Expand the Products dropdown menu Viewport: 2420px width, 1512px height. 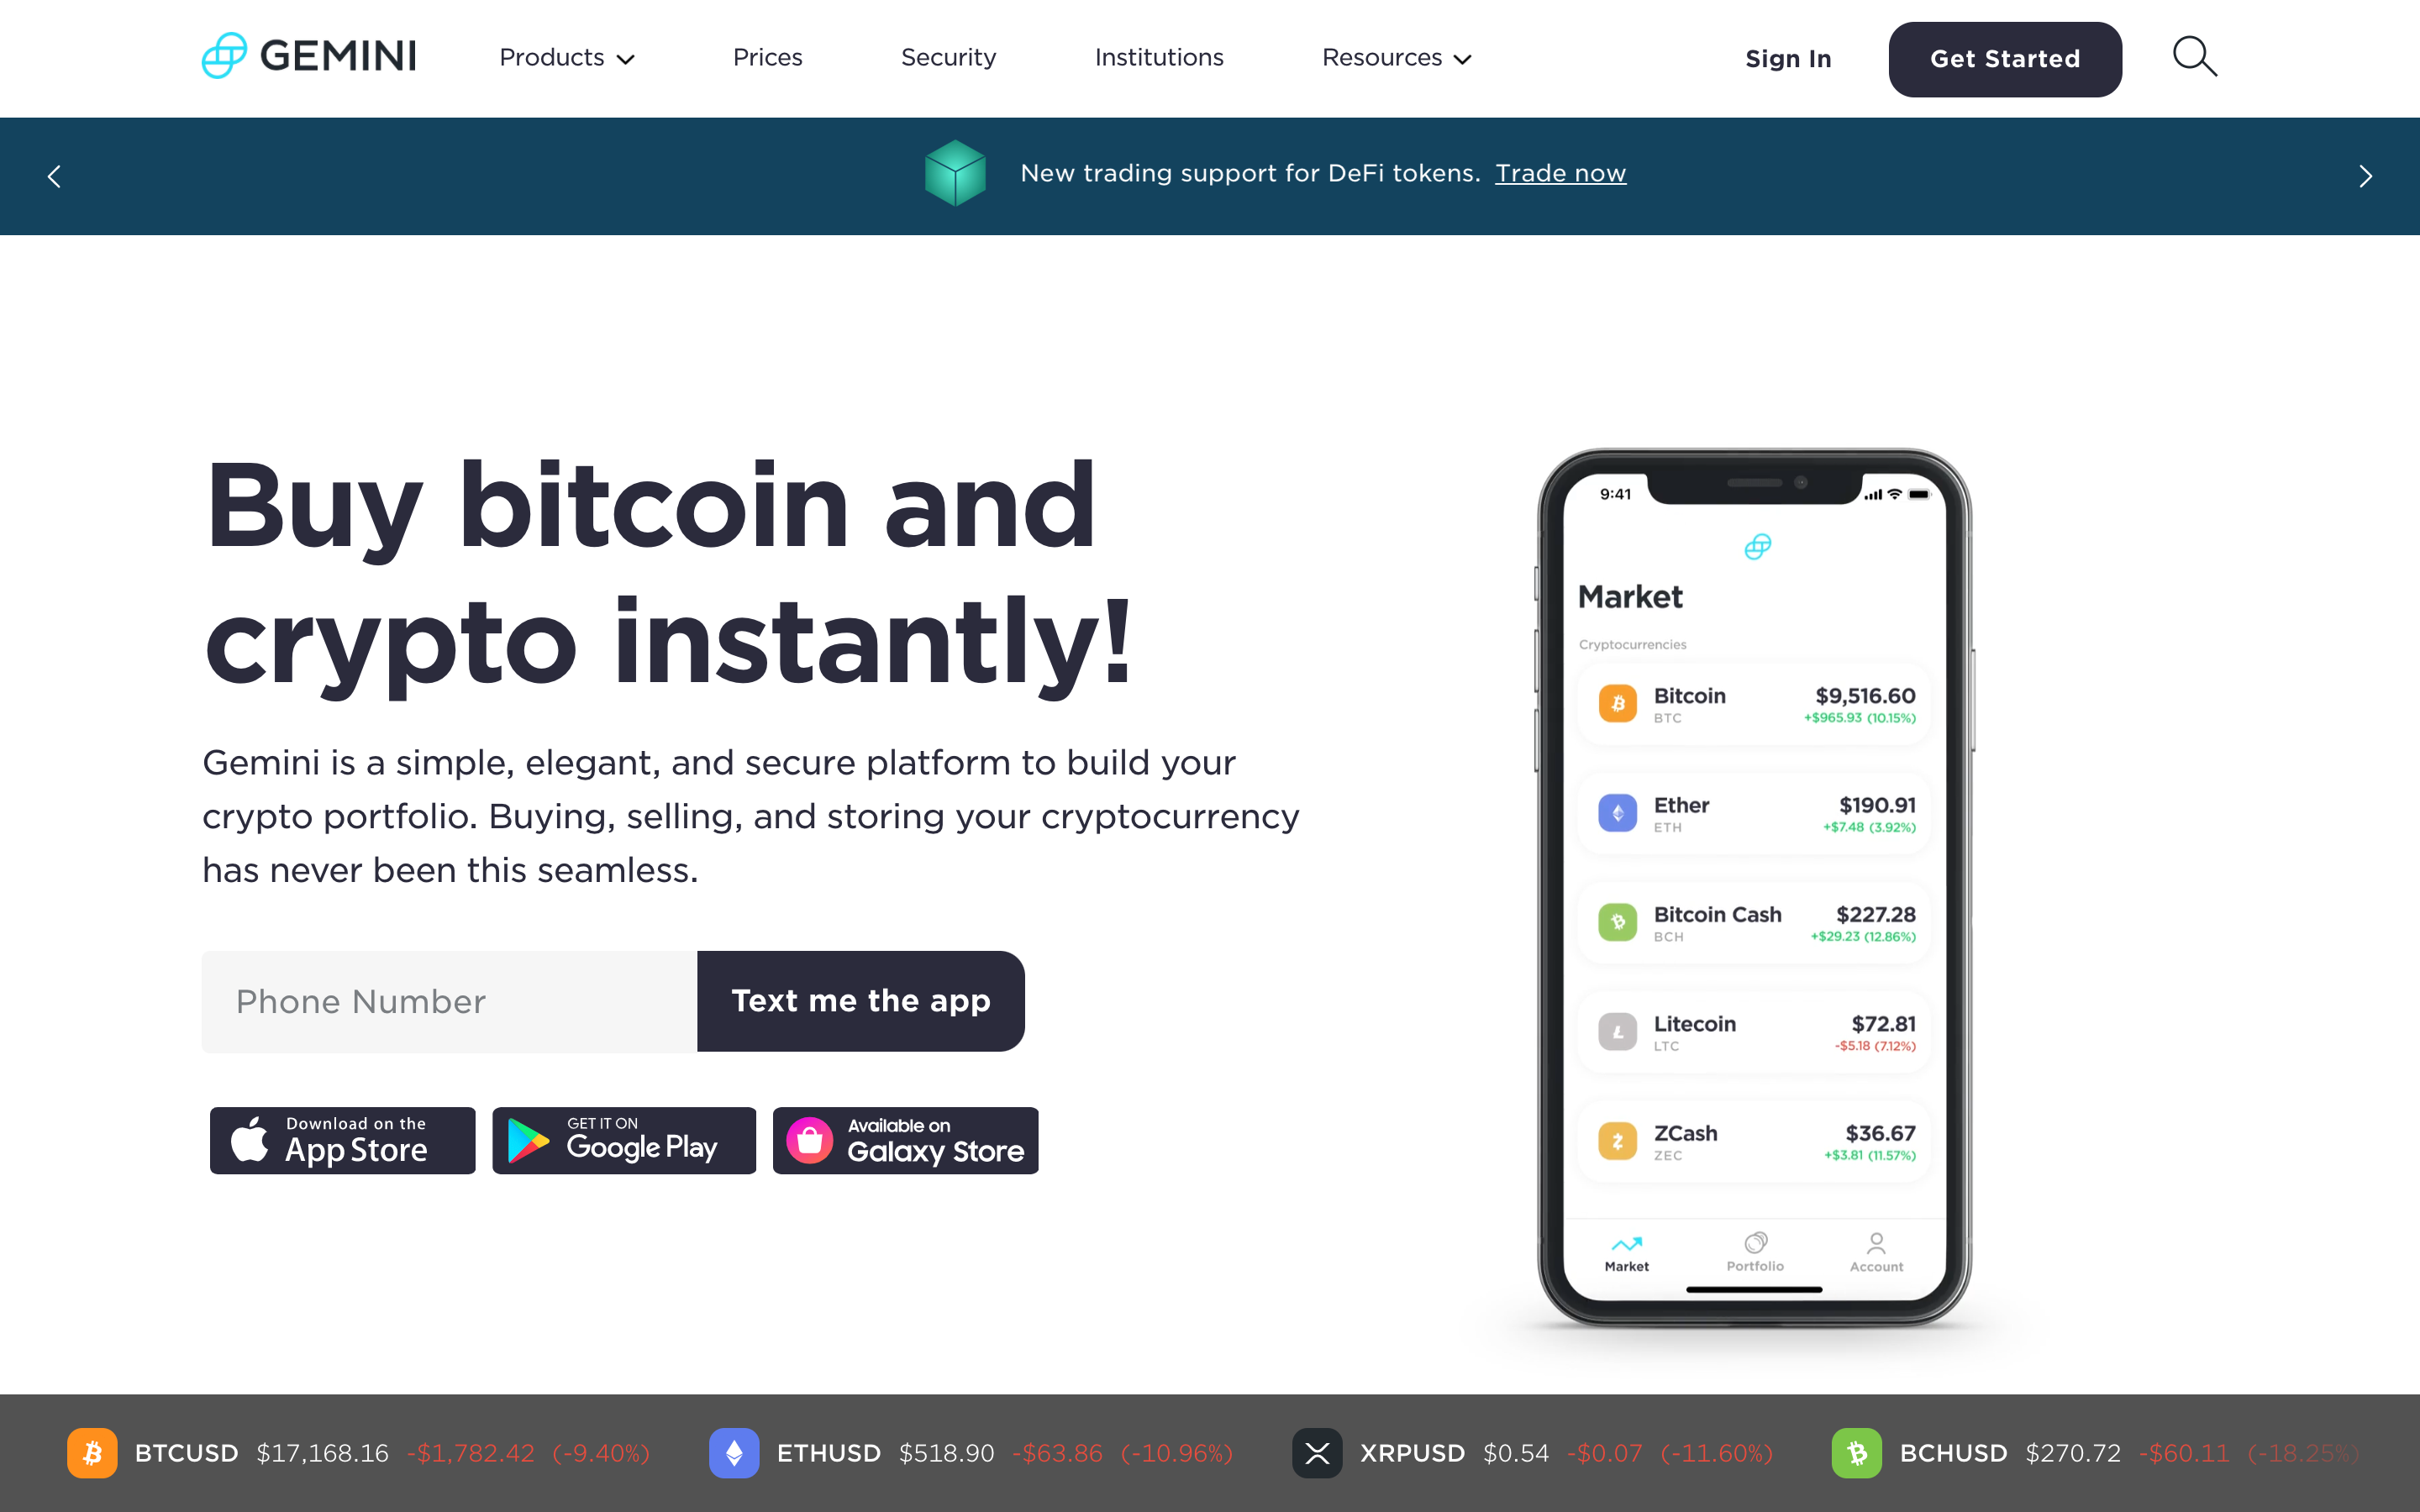click(565, 57)
